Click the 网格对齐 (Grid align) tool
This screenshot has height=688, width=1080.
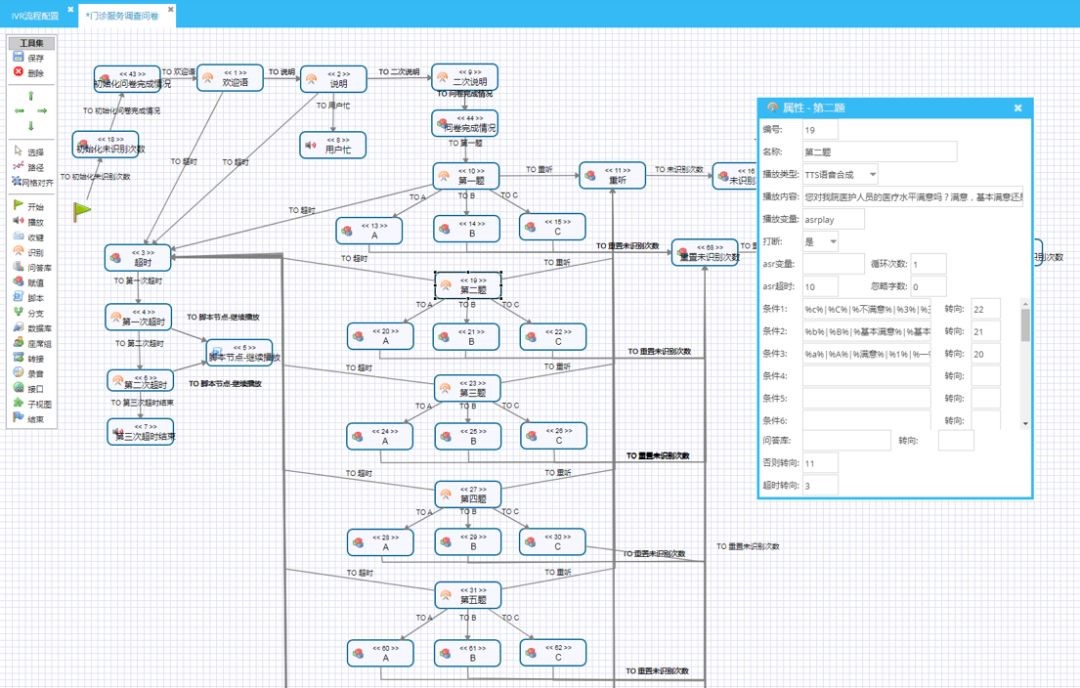18,181
